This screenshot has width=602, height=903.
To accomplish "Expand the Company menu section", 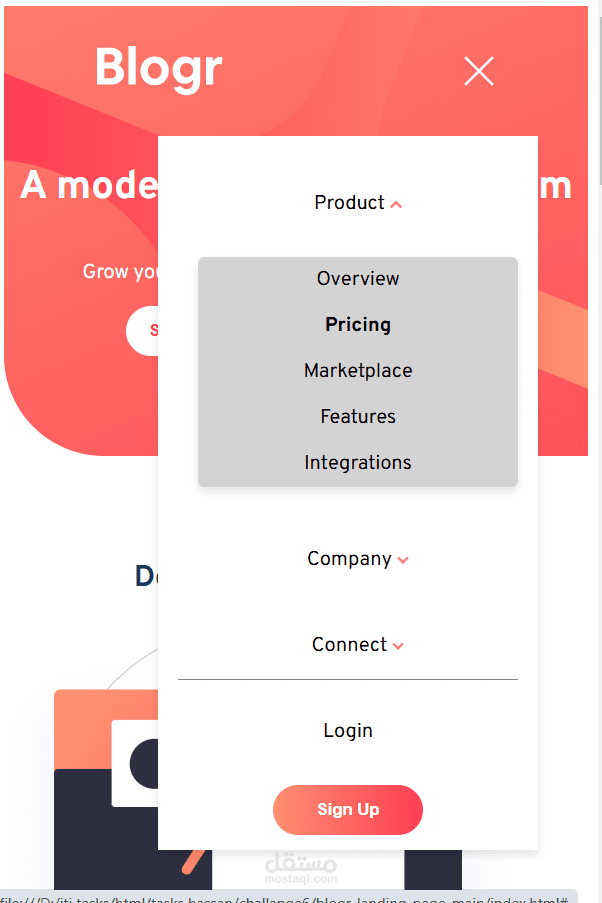I will [349, 559].
